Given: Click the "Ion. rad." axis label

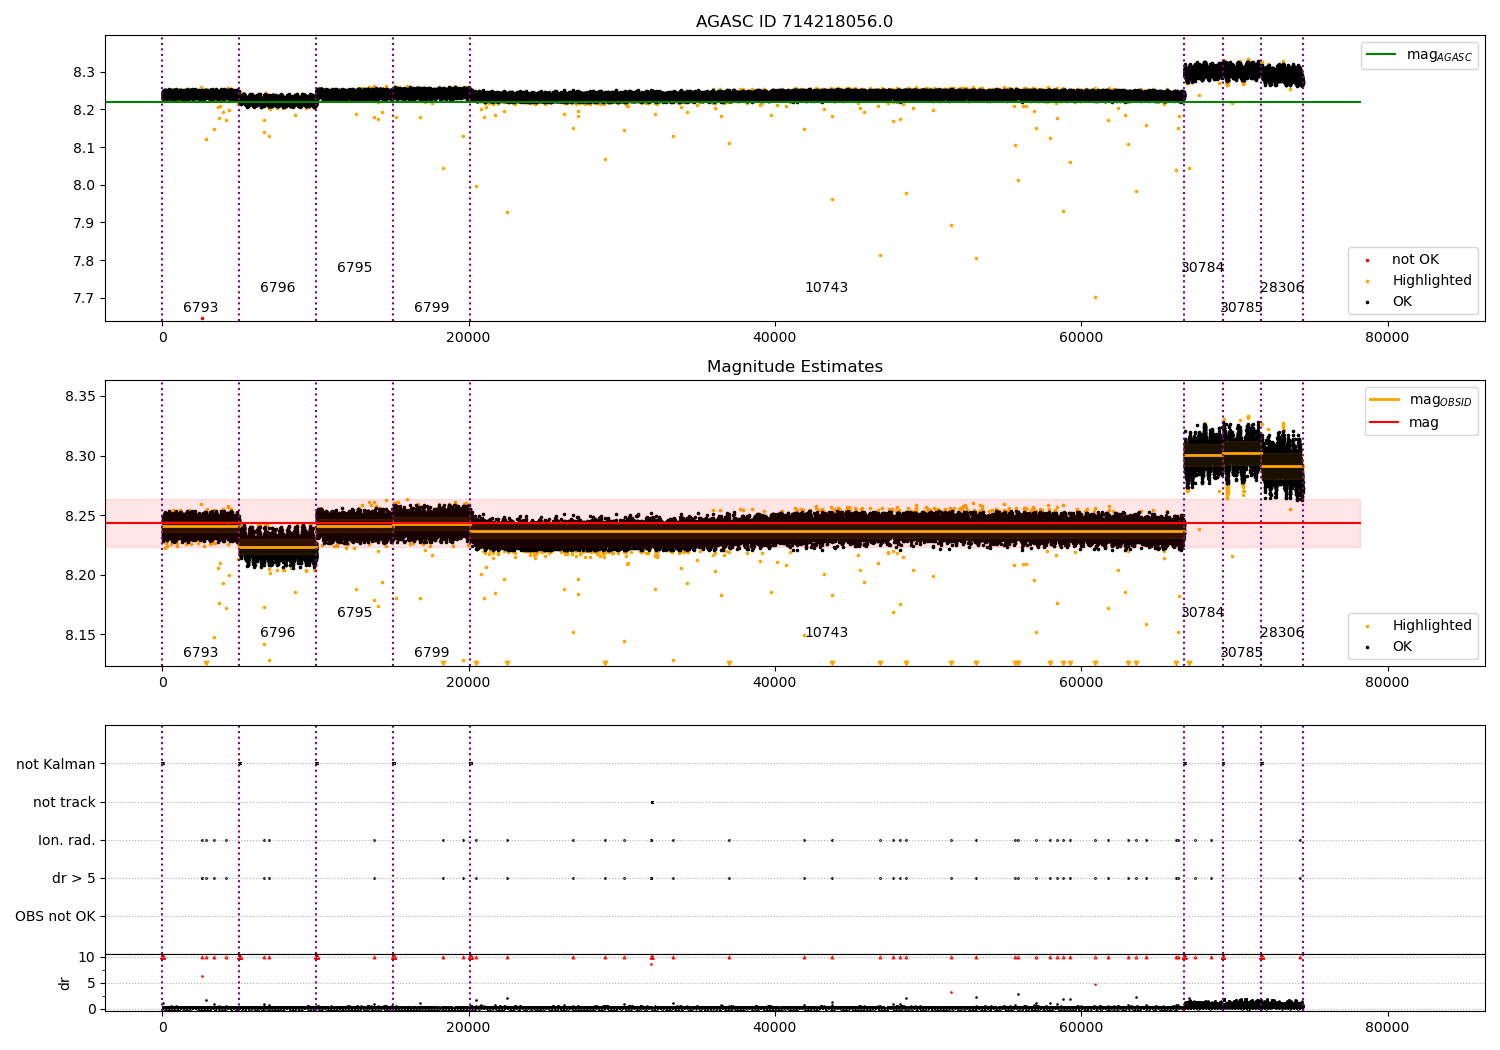Looking at the screenshot, I should 67,841.
